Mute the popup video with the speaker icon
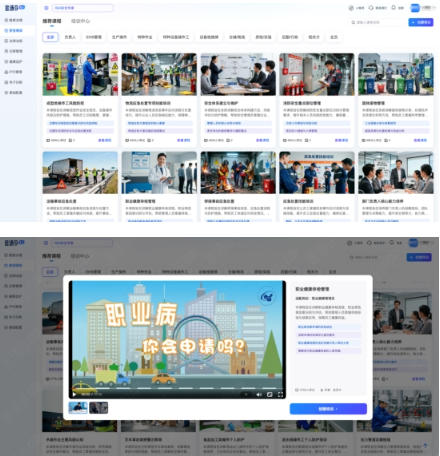The width and height of the screenshot is (440, 456). (259, 395)
